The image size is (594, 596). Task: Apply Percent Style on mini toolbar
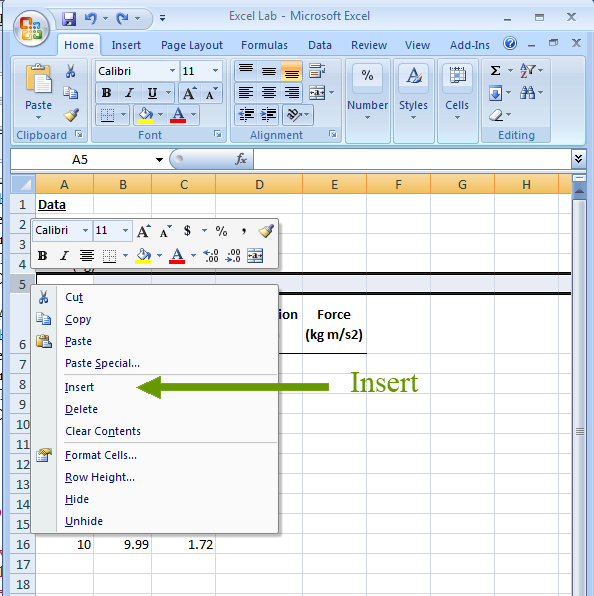click(x=221, y=231)
